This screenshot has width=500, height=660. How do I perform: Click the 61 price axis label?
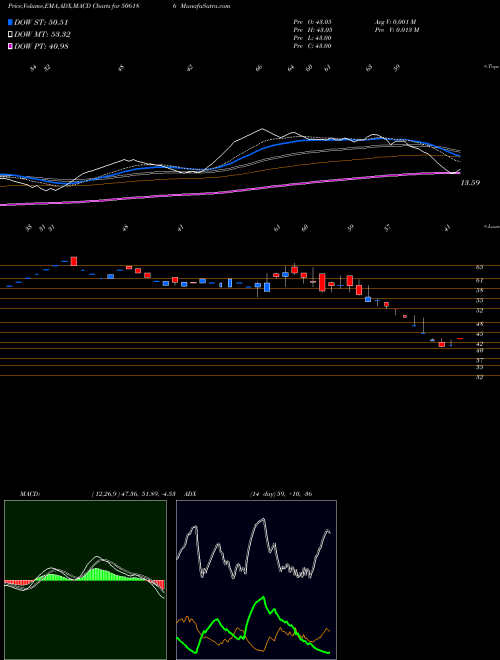(479, 280)
